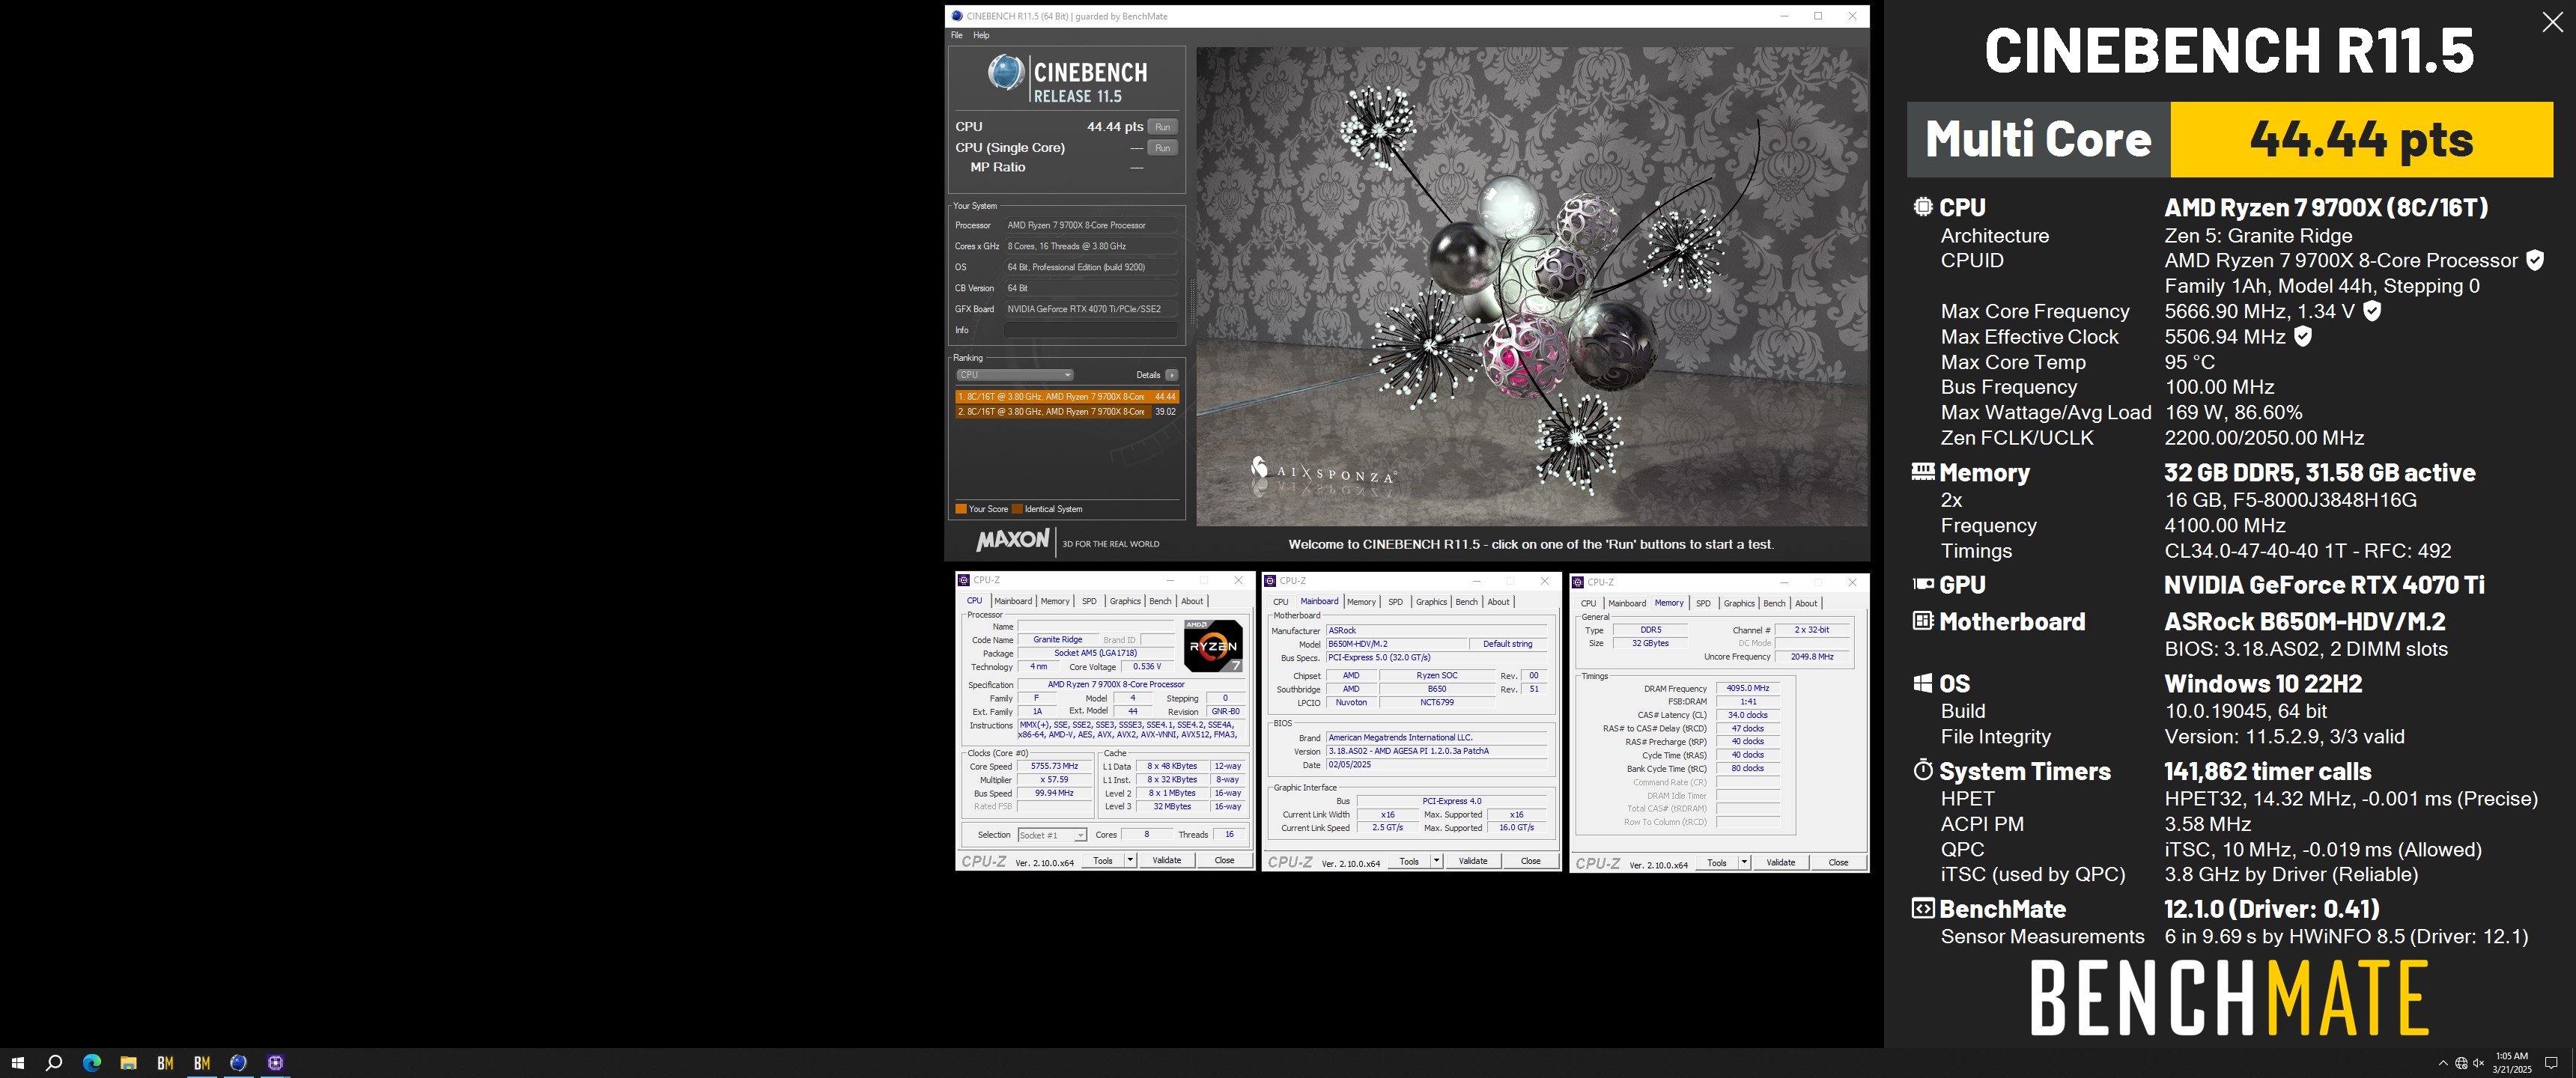Click the MAXON logo
Image resolution: width=2576 pixels, height=1078 pixels.
pyautogui.click(x=1012, y=540)
